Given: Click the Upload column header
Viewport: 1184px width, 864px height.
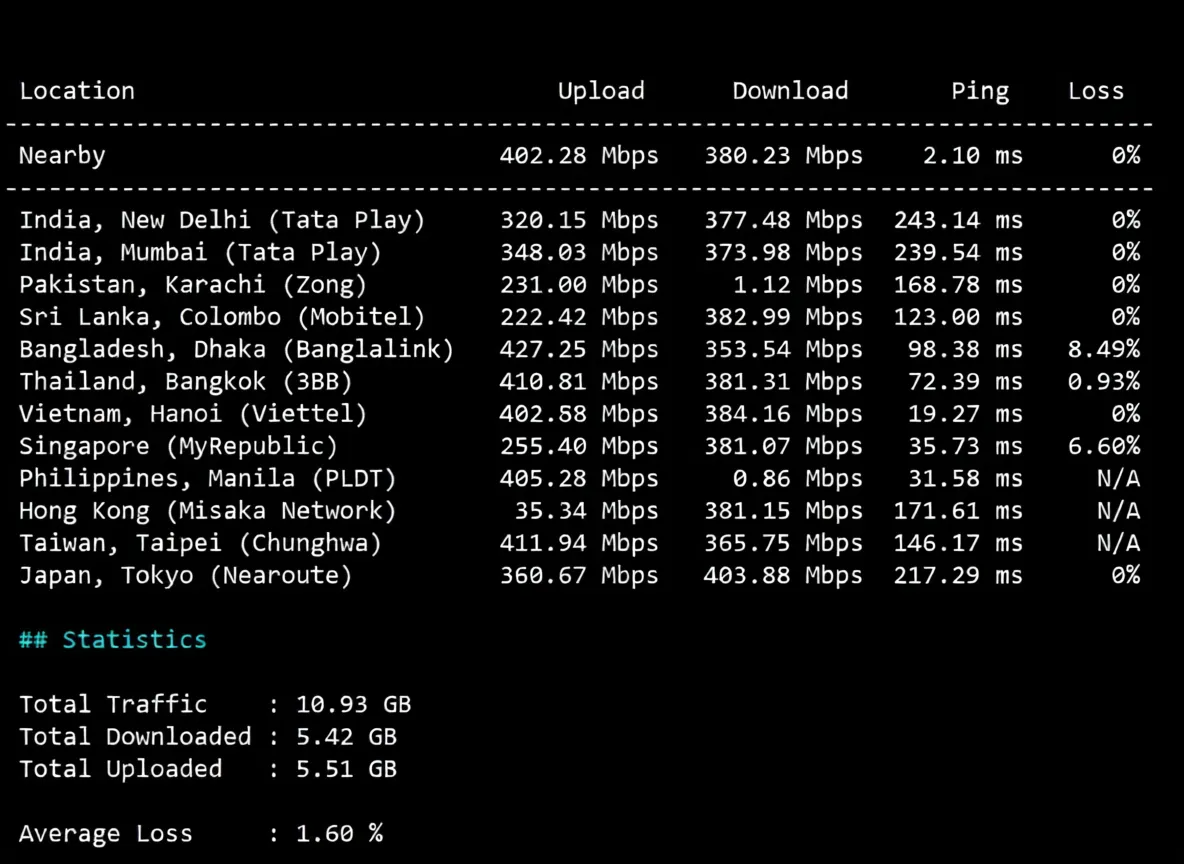Looking at the screenshot, I should 601,91.
